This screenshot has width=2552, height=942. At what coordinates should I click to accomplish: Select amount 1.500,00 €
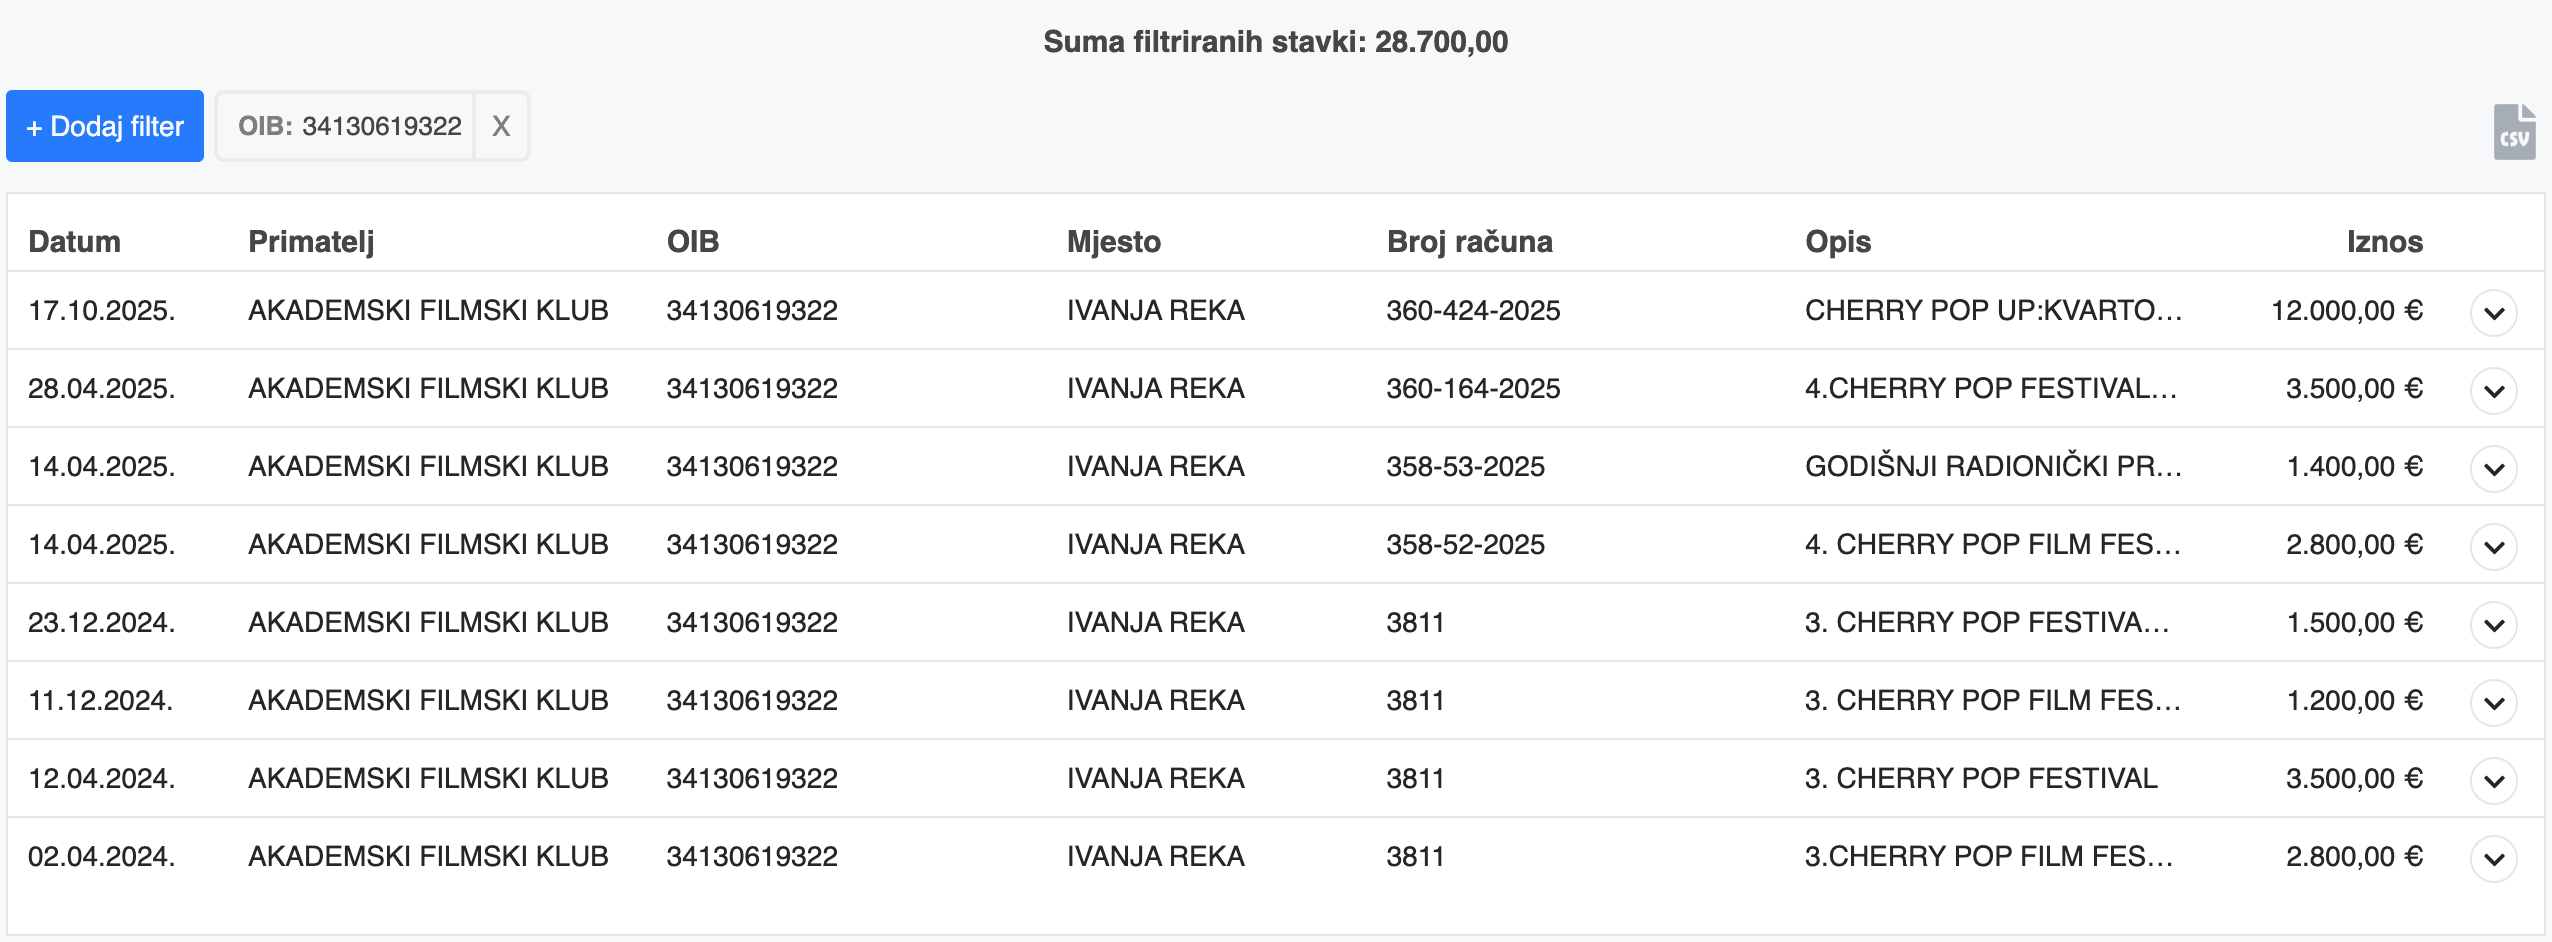click(2355, 623)
